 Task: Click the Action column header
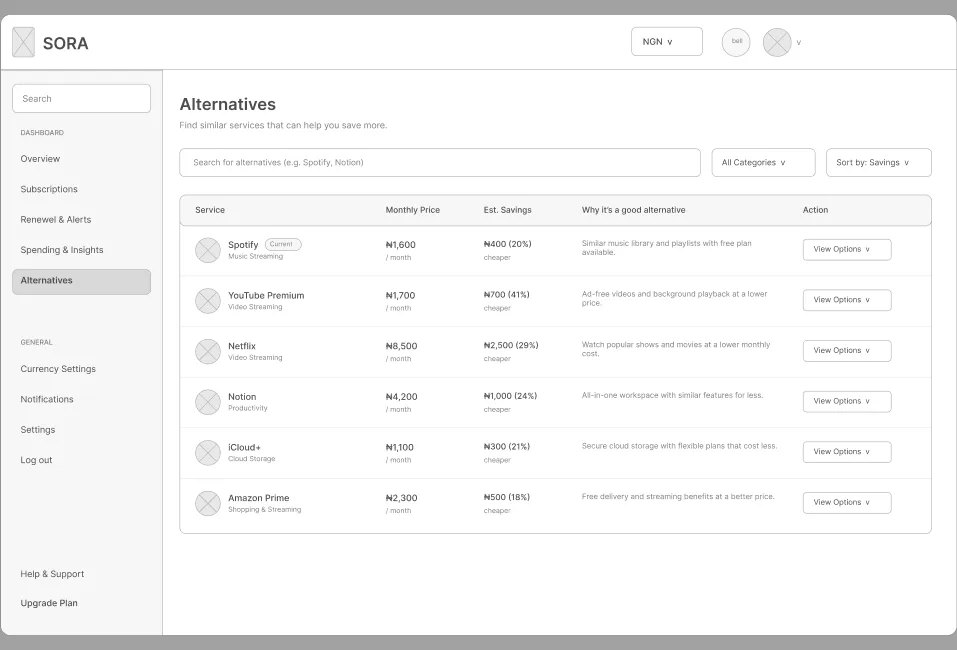pos(815,210)
